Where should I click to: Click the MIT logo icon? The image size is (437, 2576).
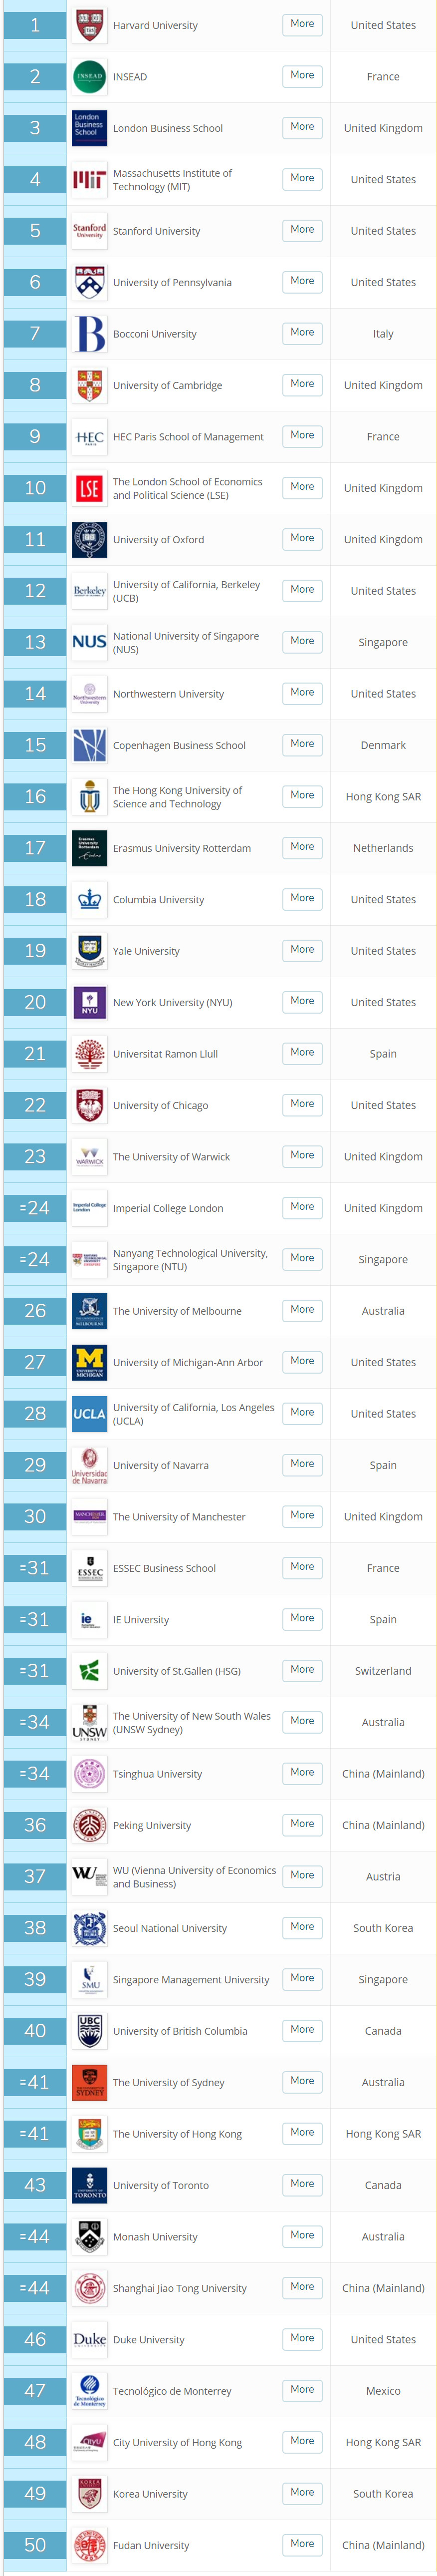pos(89,180)
